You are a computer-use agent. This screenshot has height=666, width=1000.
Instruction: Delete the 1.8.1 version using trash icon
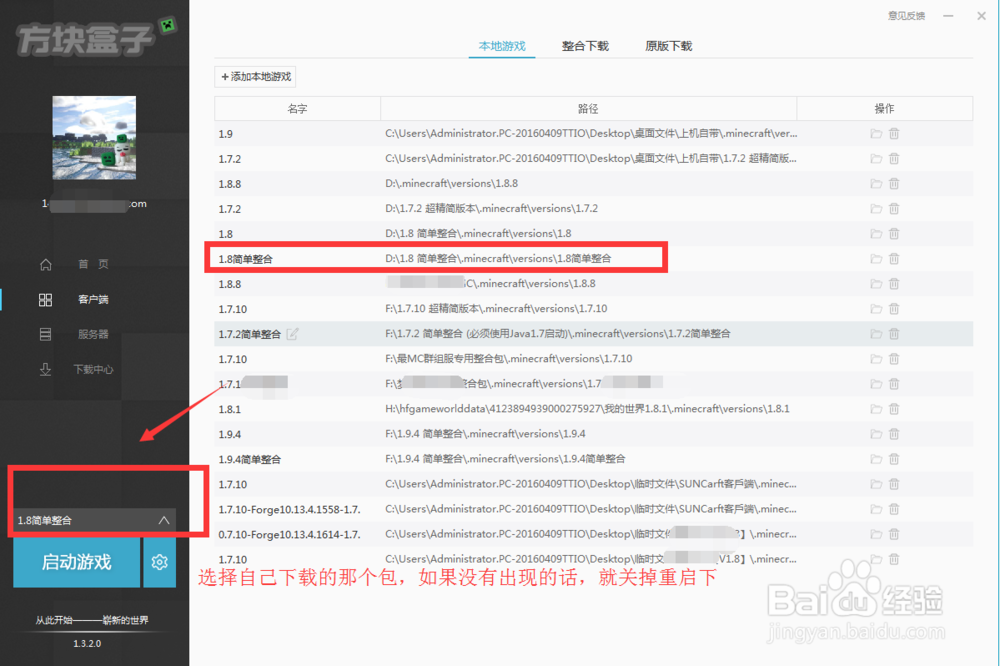894,408
